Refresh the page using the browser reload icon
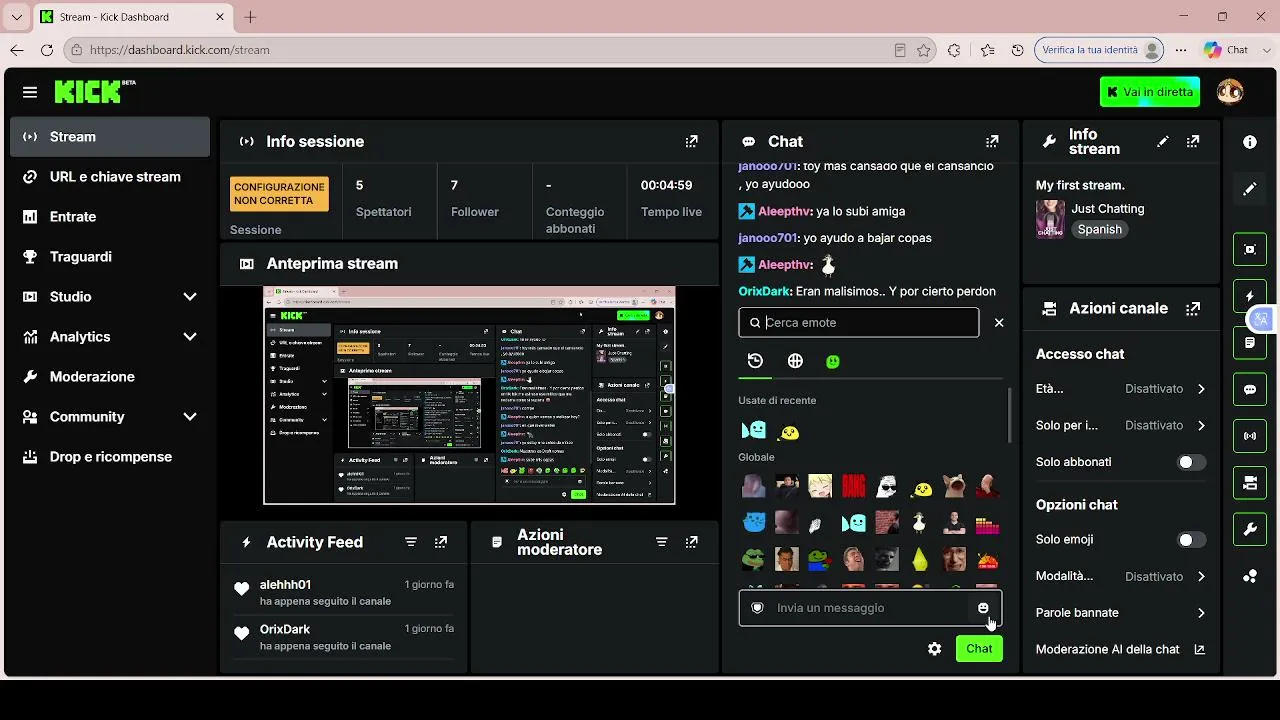Viewport: 1280px width, 720px height. pos(47,50)
